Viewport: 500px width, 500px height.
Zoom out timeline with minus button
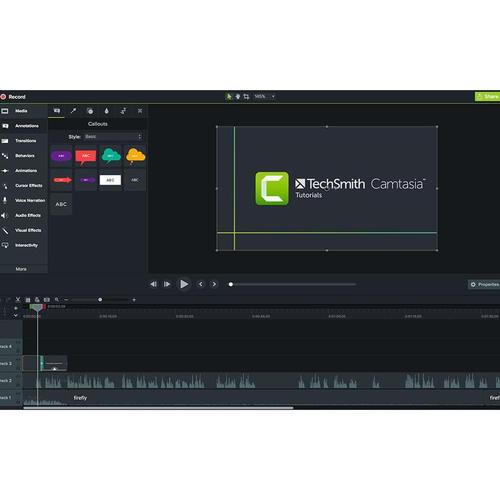(66, 300)
